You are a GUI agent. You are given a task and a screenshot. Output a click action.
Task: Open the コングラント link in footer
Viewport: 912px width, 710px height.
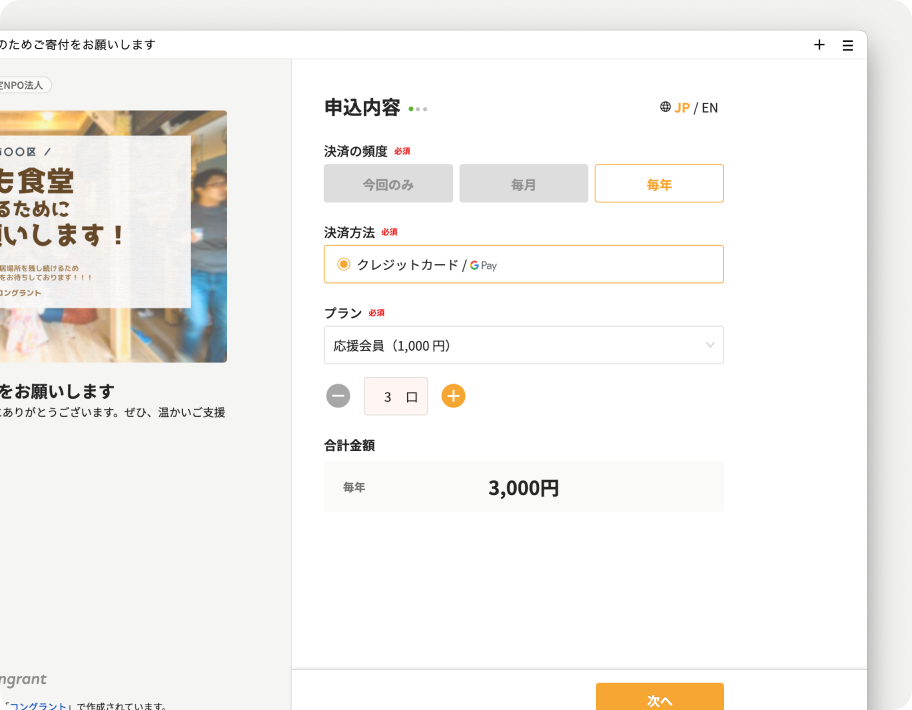pos(38,705)
